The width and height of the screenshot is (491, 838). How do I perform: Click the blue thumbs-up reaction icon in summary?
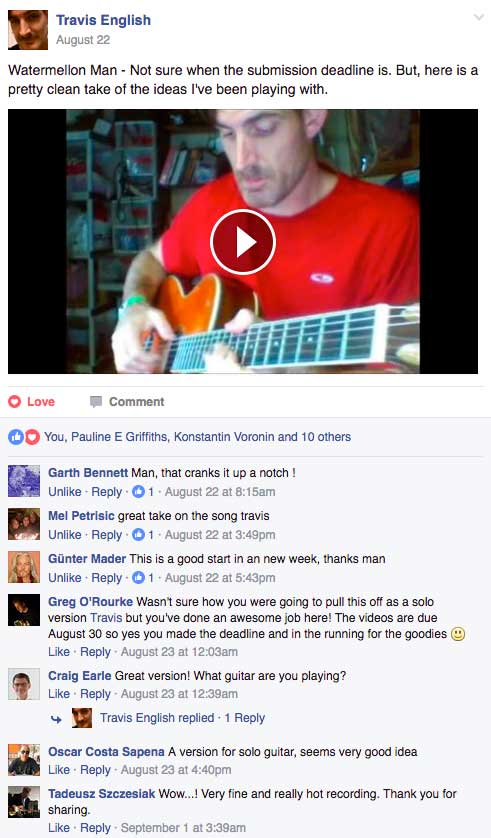(15, 437)
